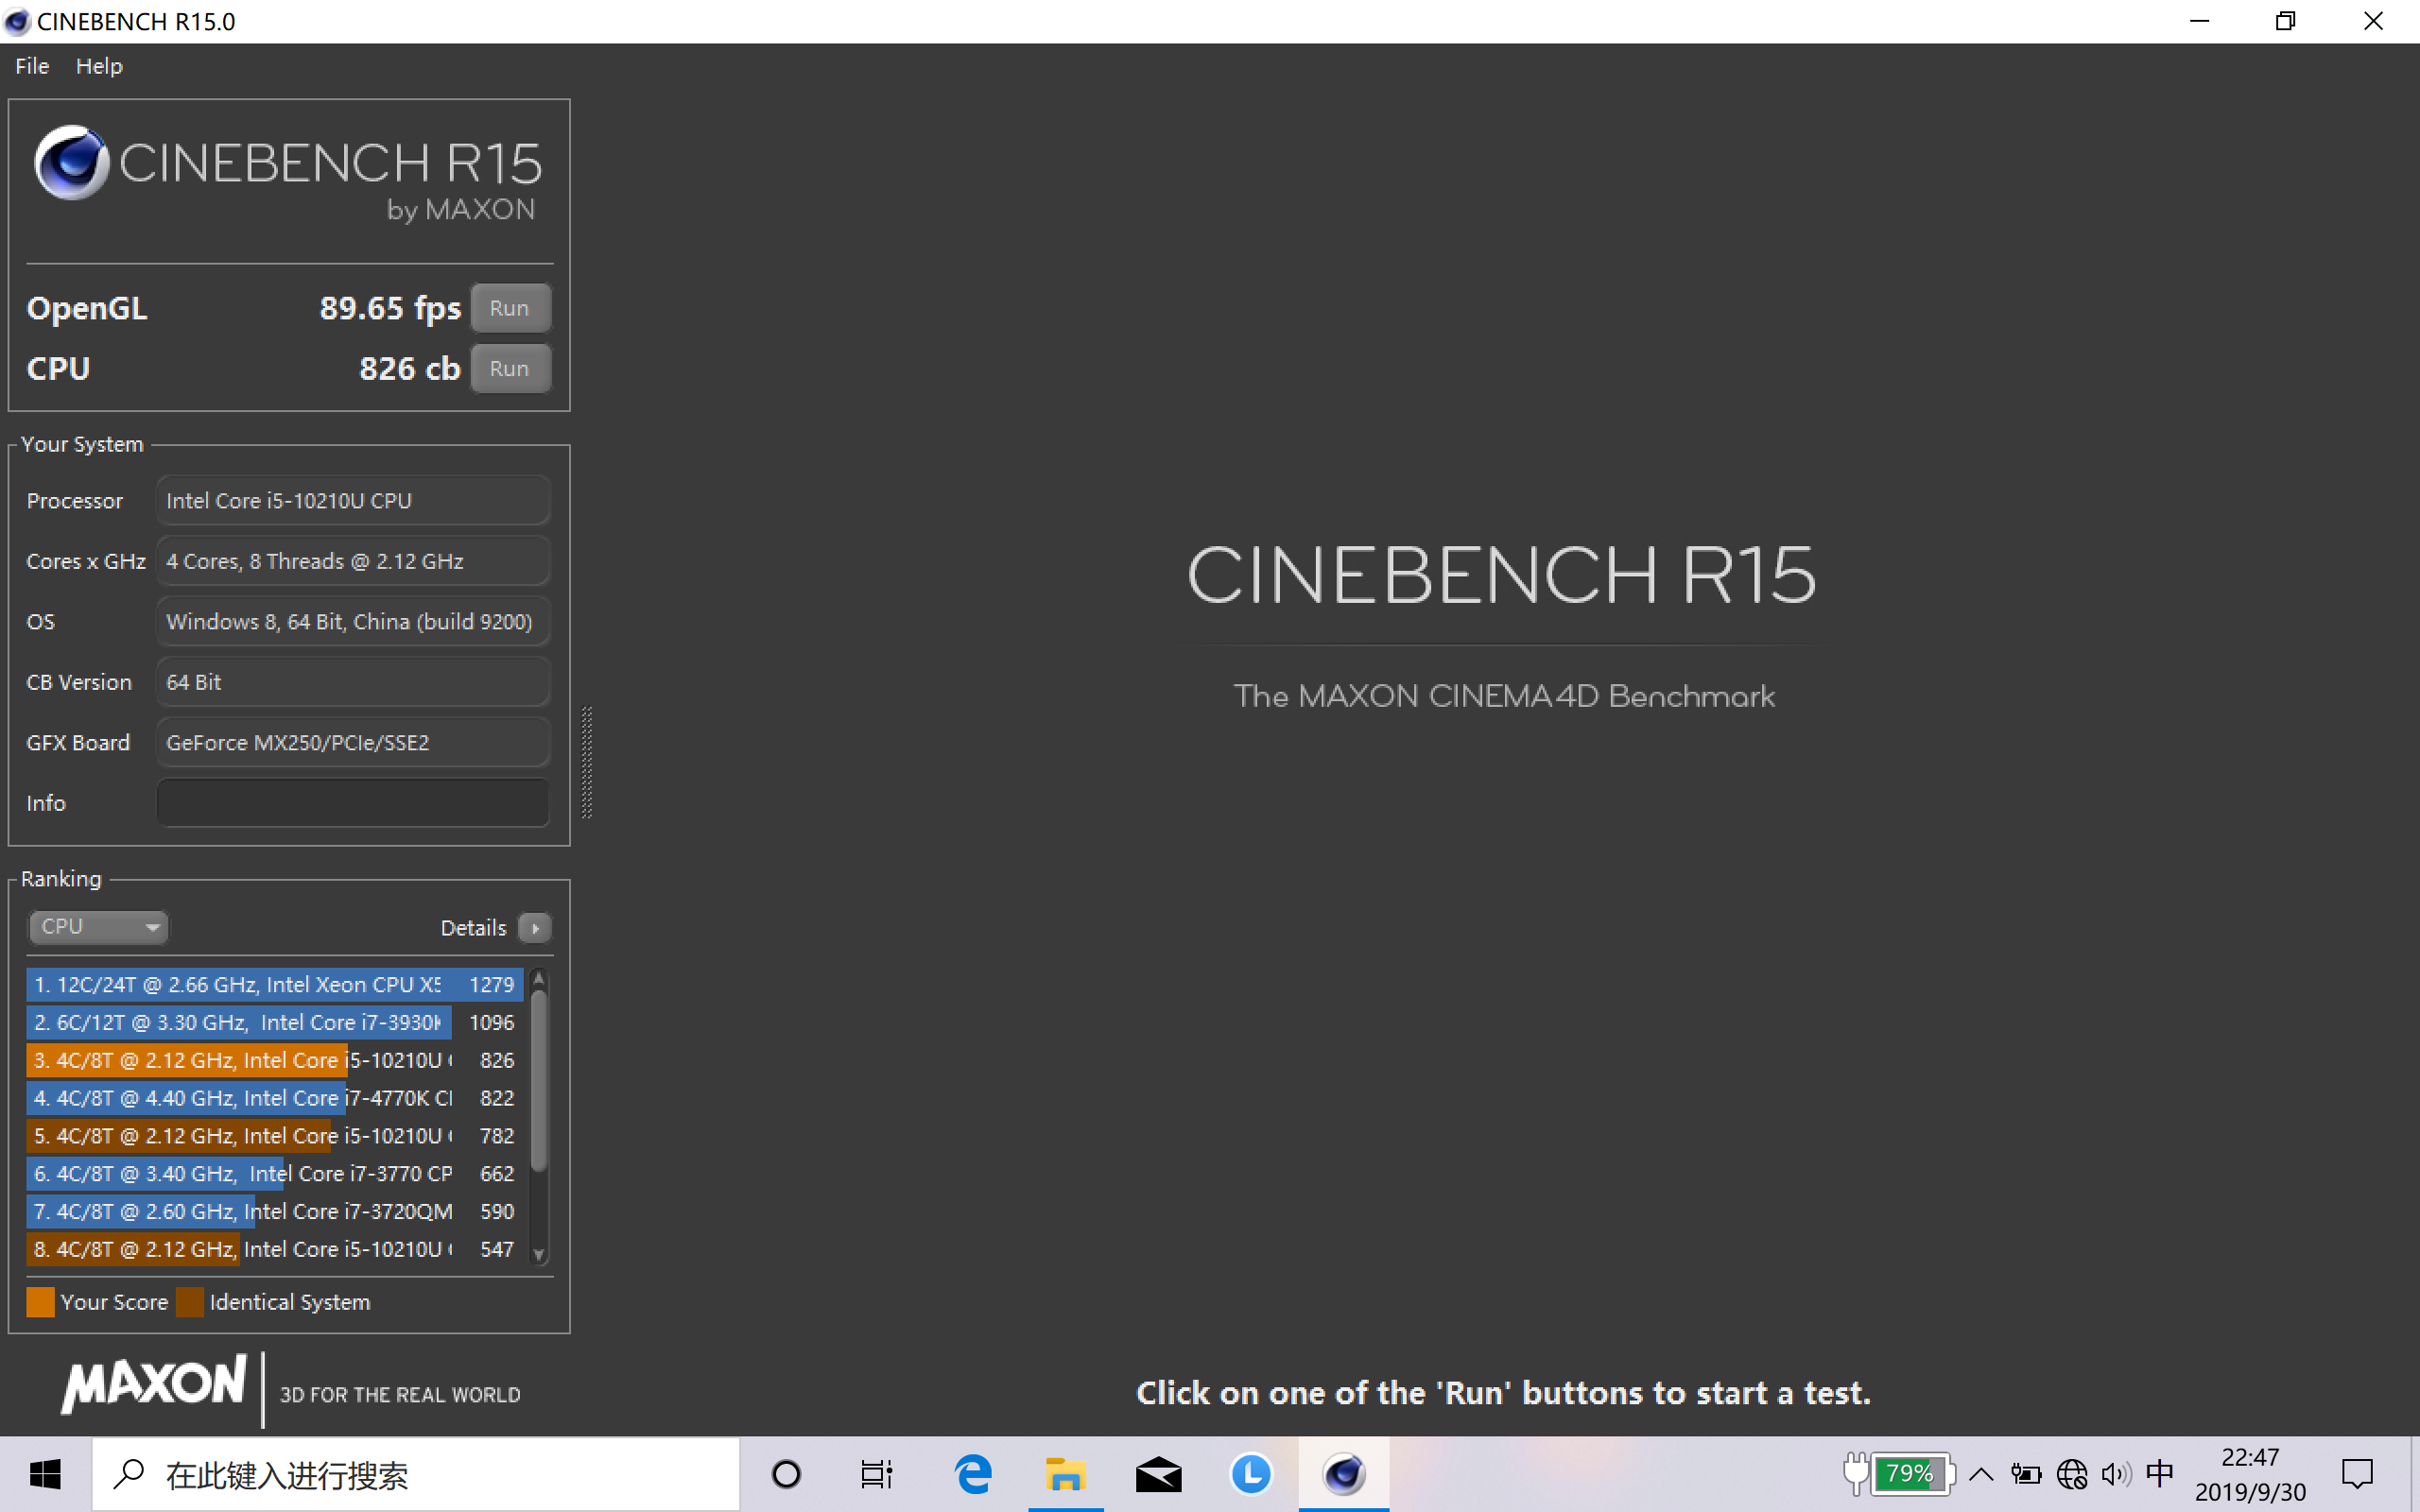Click the Identical System brown legend swatch
The image size is (2420, 1512).
(x=190, y=1302)
